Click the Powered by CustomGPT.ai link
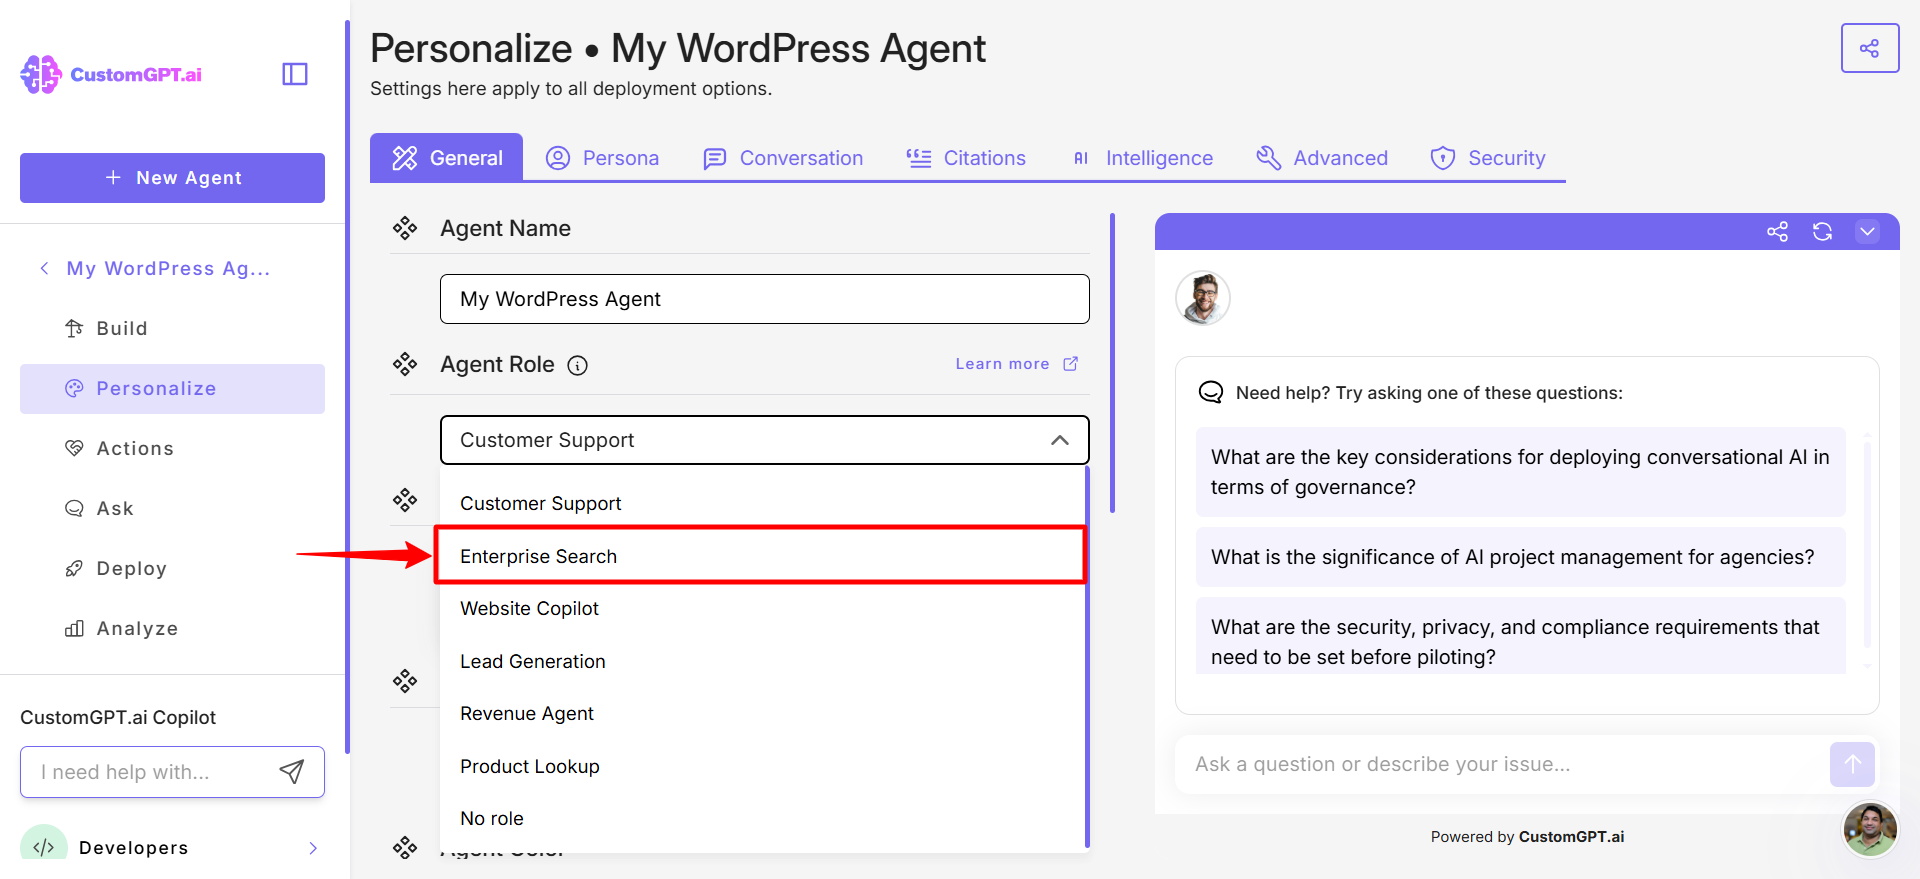 pos(1527,837)
